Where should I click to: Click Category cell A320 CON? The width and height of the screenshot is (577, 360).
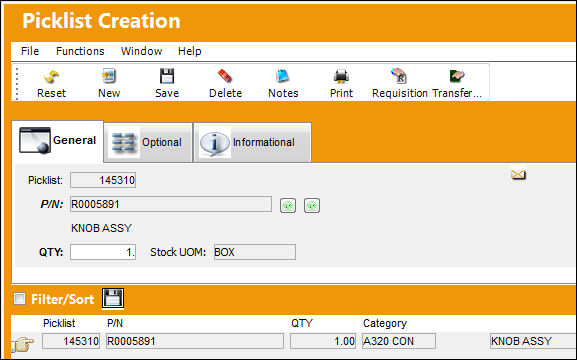pos(399,341)
